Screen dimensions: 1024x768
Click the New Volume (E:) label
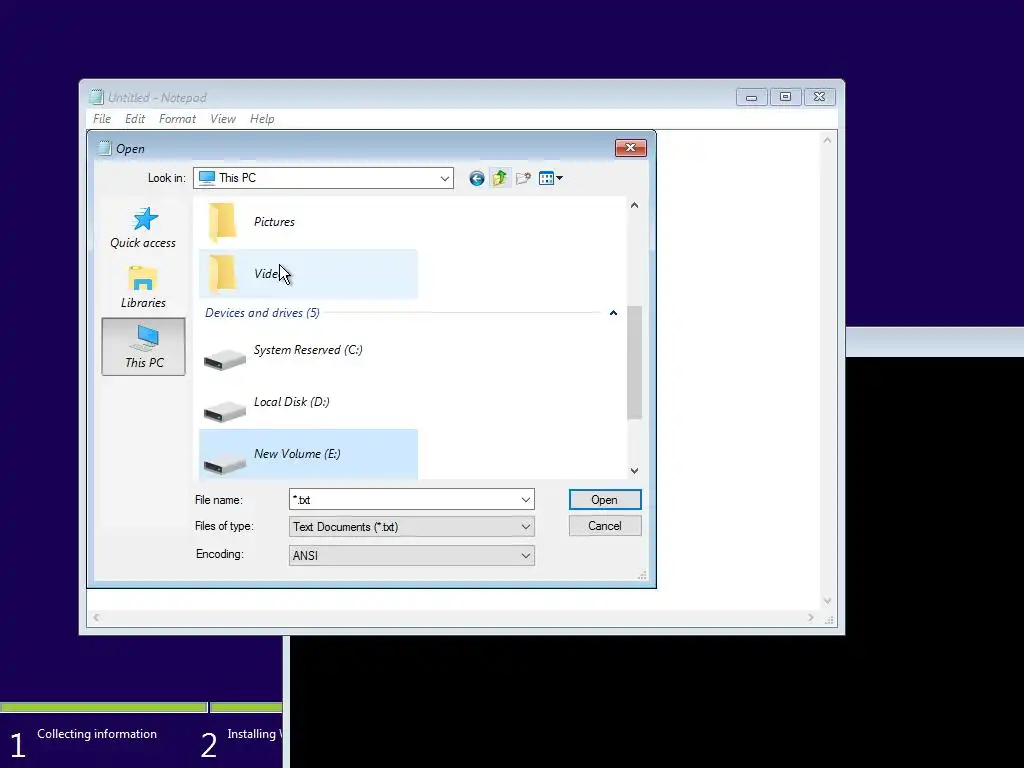[x=297, y=454]
